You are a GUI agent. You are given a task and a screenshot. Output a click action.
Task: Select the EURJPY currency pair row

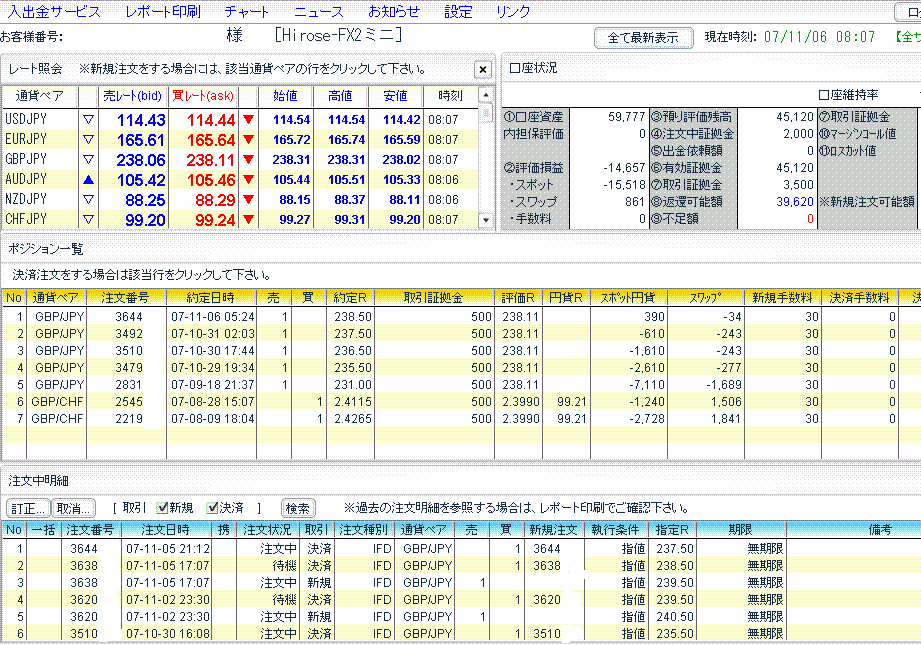pos(241,139)
